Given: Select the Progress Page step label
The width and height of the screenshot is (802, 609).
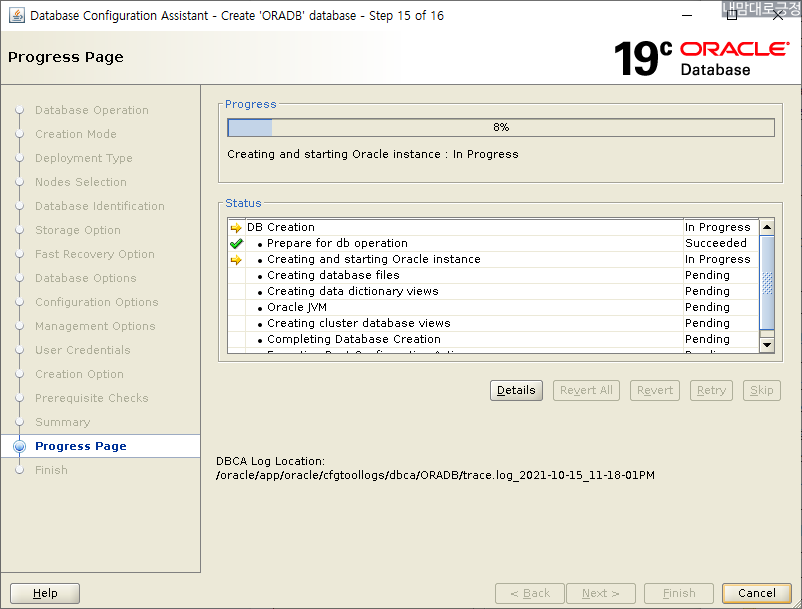Looking at the screenshot, I should [81, 446].
